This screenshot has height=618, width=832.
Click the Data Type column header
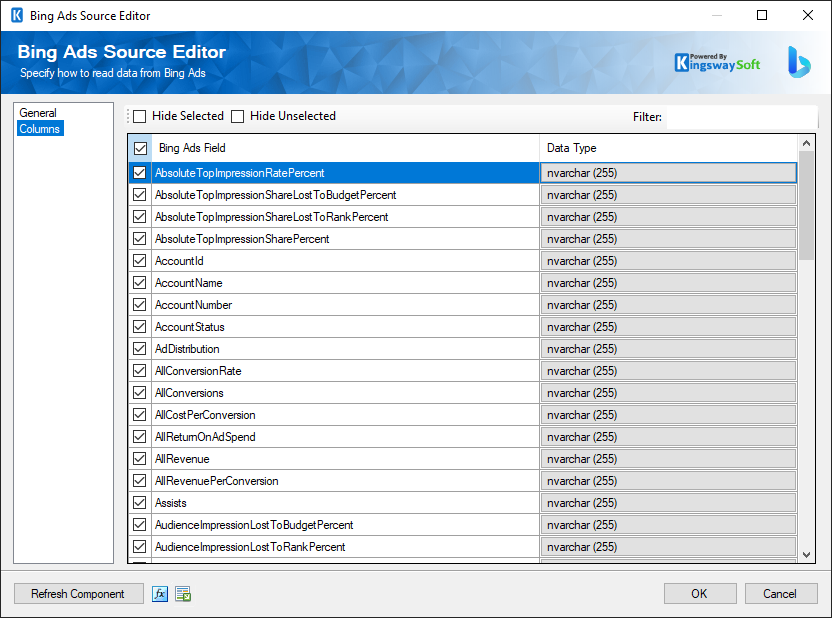point(669,148)
